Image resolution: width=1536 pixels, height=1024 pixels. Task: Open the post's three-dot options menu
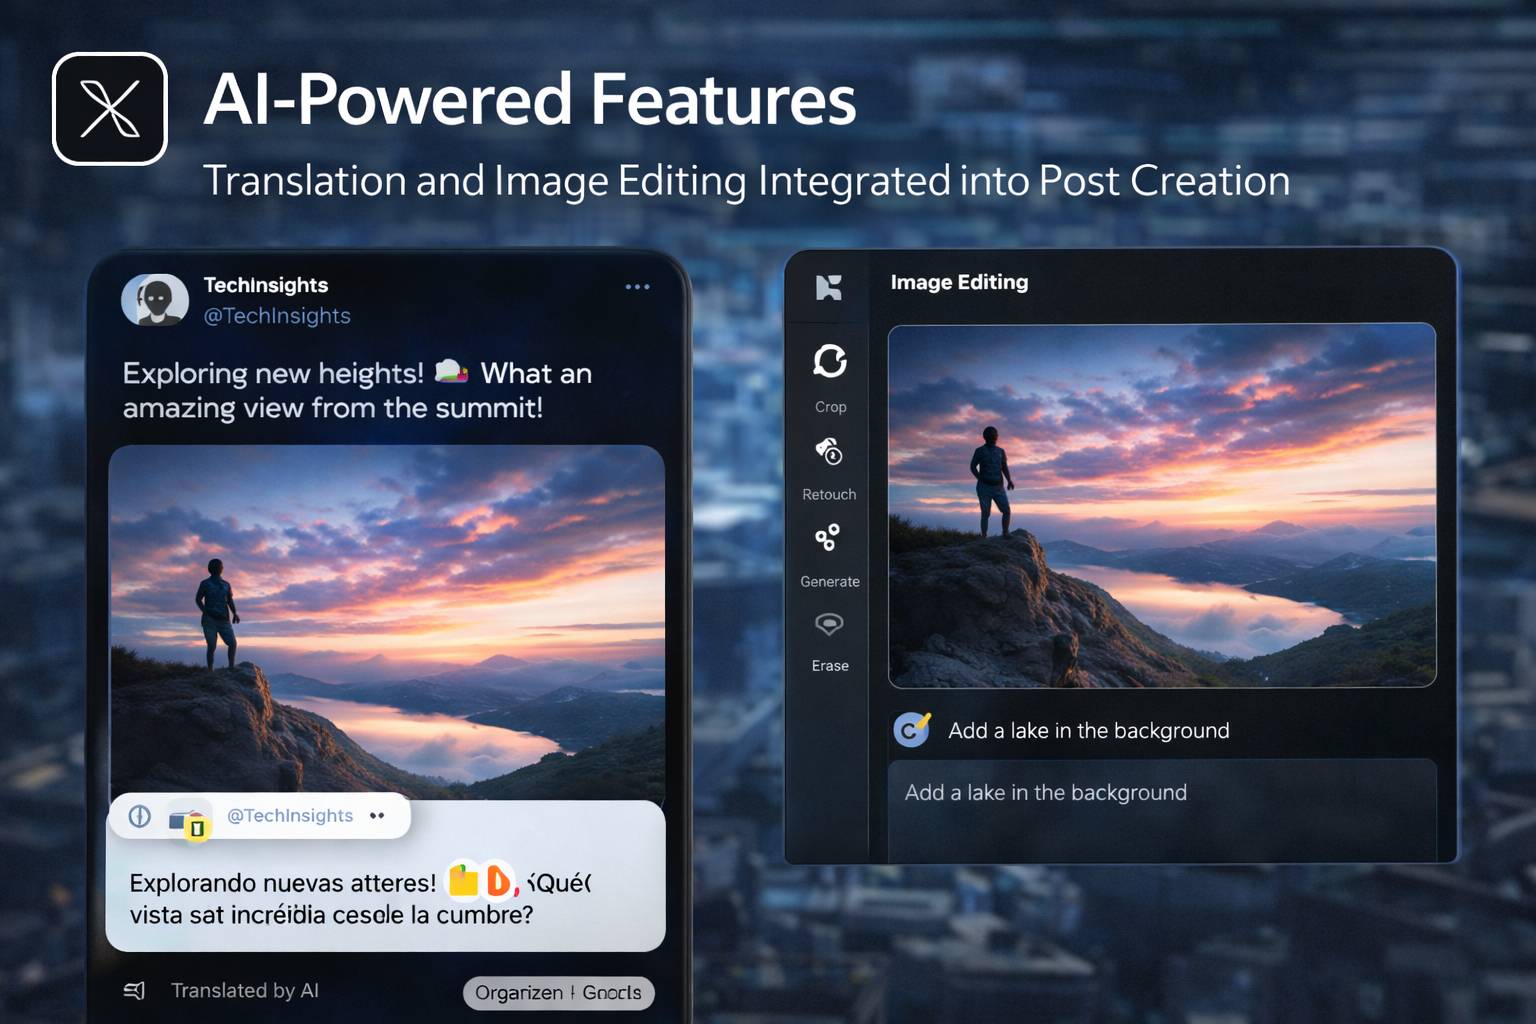tap(637, 287)
